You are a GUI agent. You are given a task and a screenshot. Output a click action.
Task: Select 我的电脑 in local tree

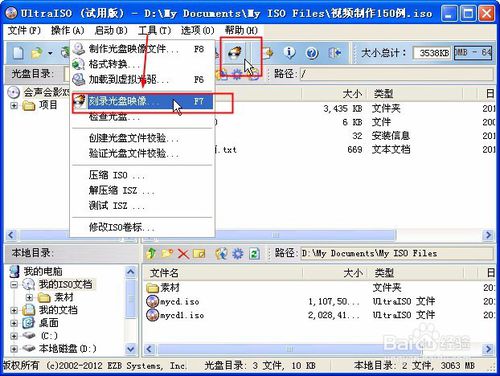coord(43,272)
